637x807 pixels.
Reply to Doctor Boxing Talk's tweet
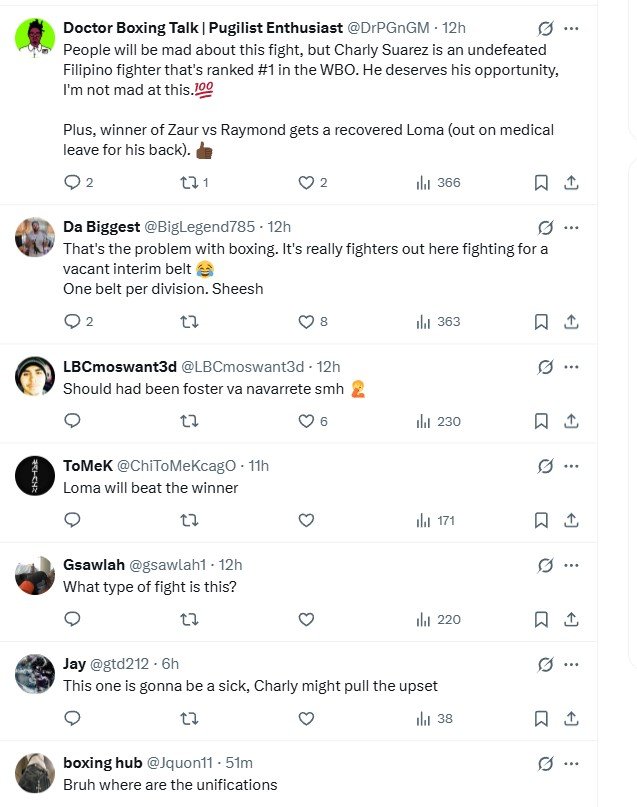click(72, 182)
